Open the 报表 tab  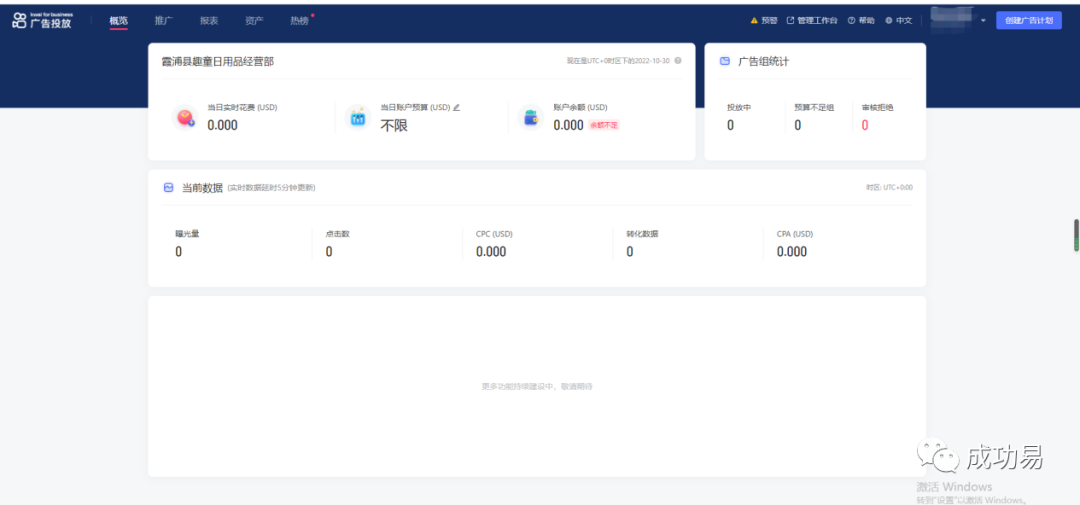pos(209,21)
